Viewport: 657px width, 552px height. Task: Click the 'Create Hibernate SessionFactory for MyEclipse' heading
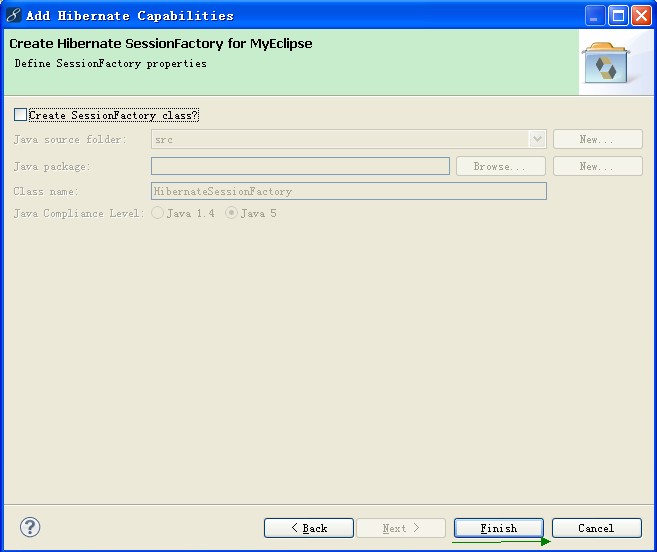point(160,44)
